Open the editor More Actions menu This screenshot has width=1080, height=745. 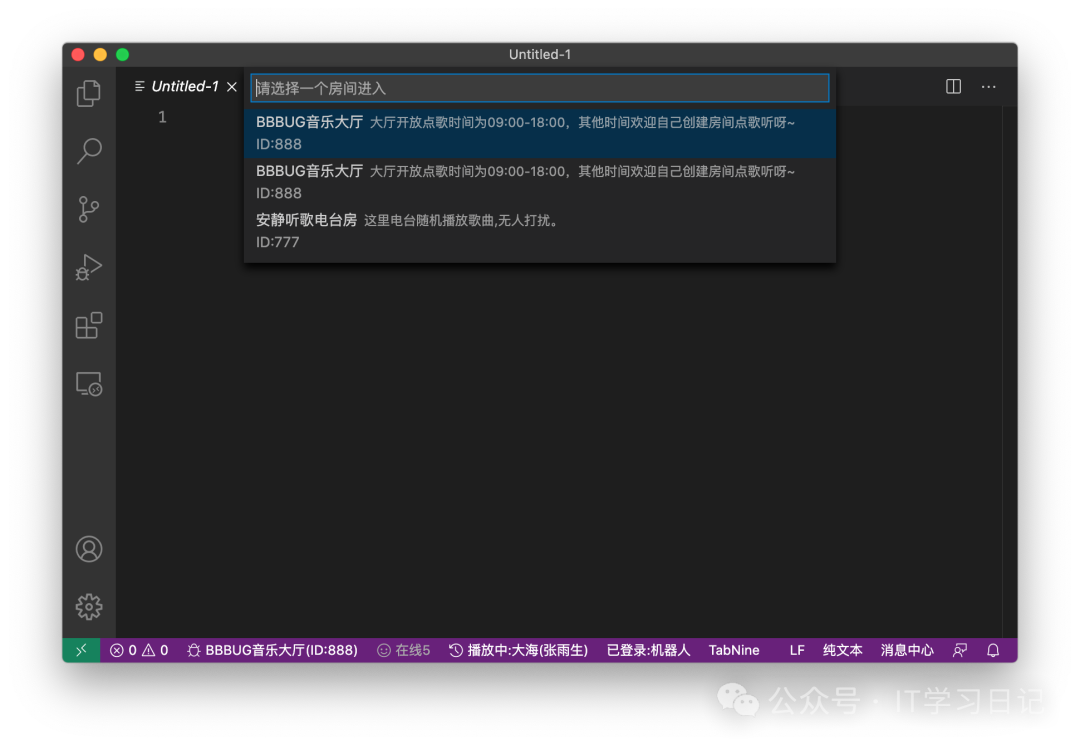click(x=988, y=87)
